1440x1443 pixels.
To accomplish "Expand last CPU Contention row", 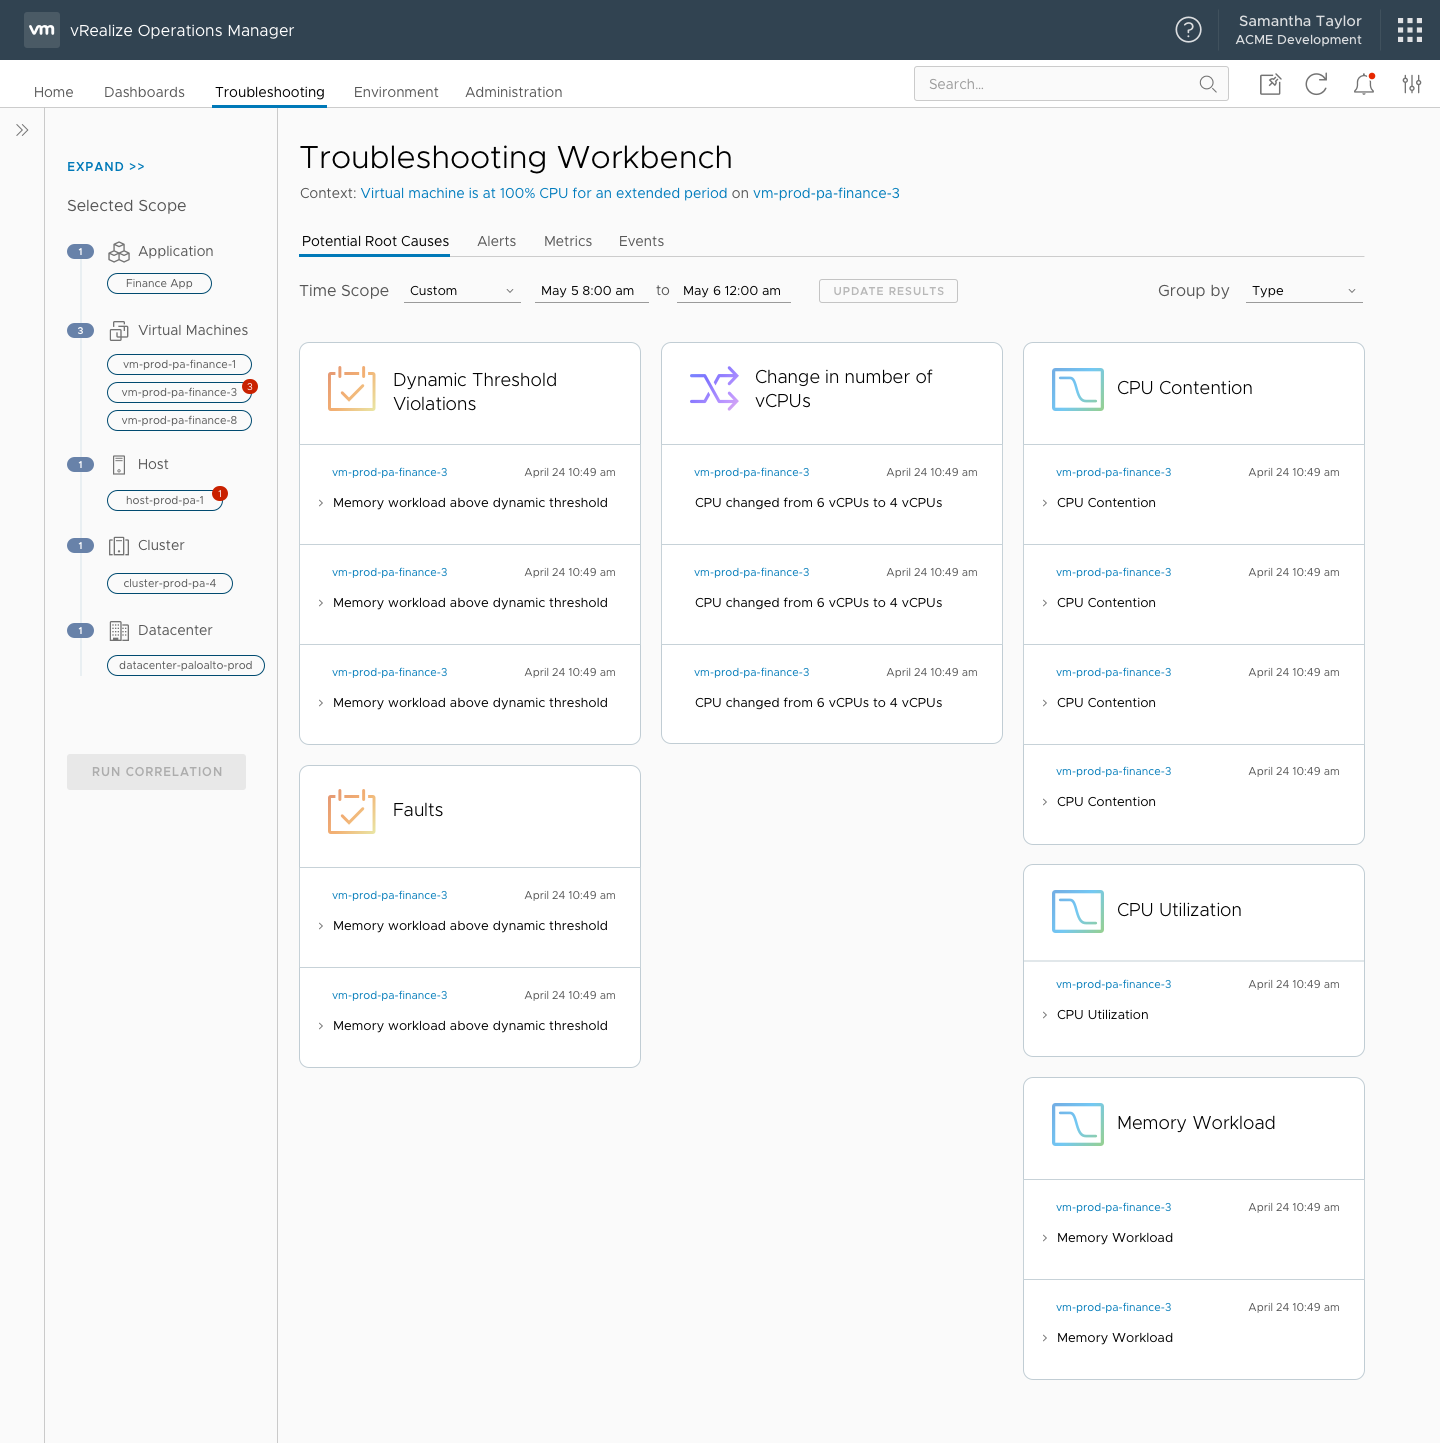I will 1045,802.
